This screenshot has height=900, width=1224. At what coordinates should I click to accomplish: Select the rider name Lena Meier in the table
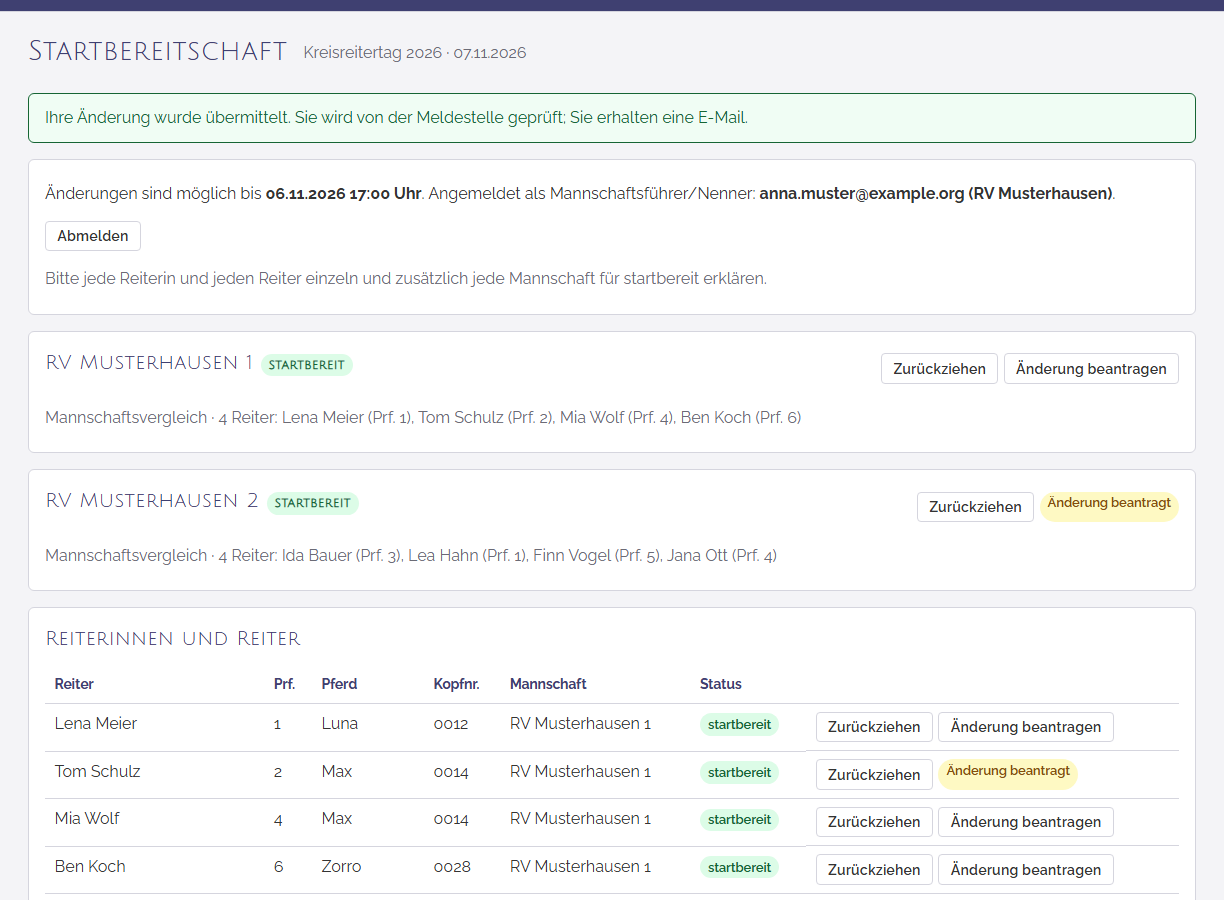[96, 724]
